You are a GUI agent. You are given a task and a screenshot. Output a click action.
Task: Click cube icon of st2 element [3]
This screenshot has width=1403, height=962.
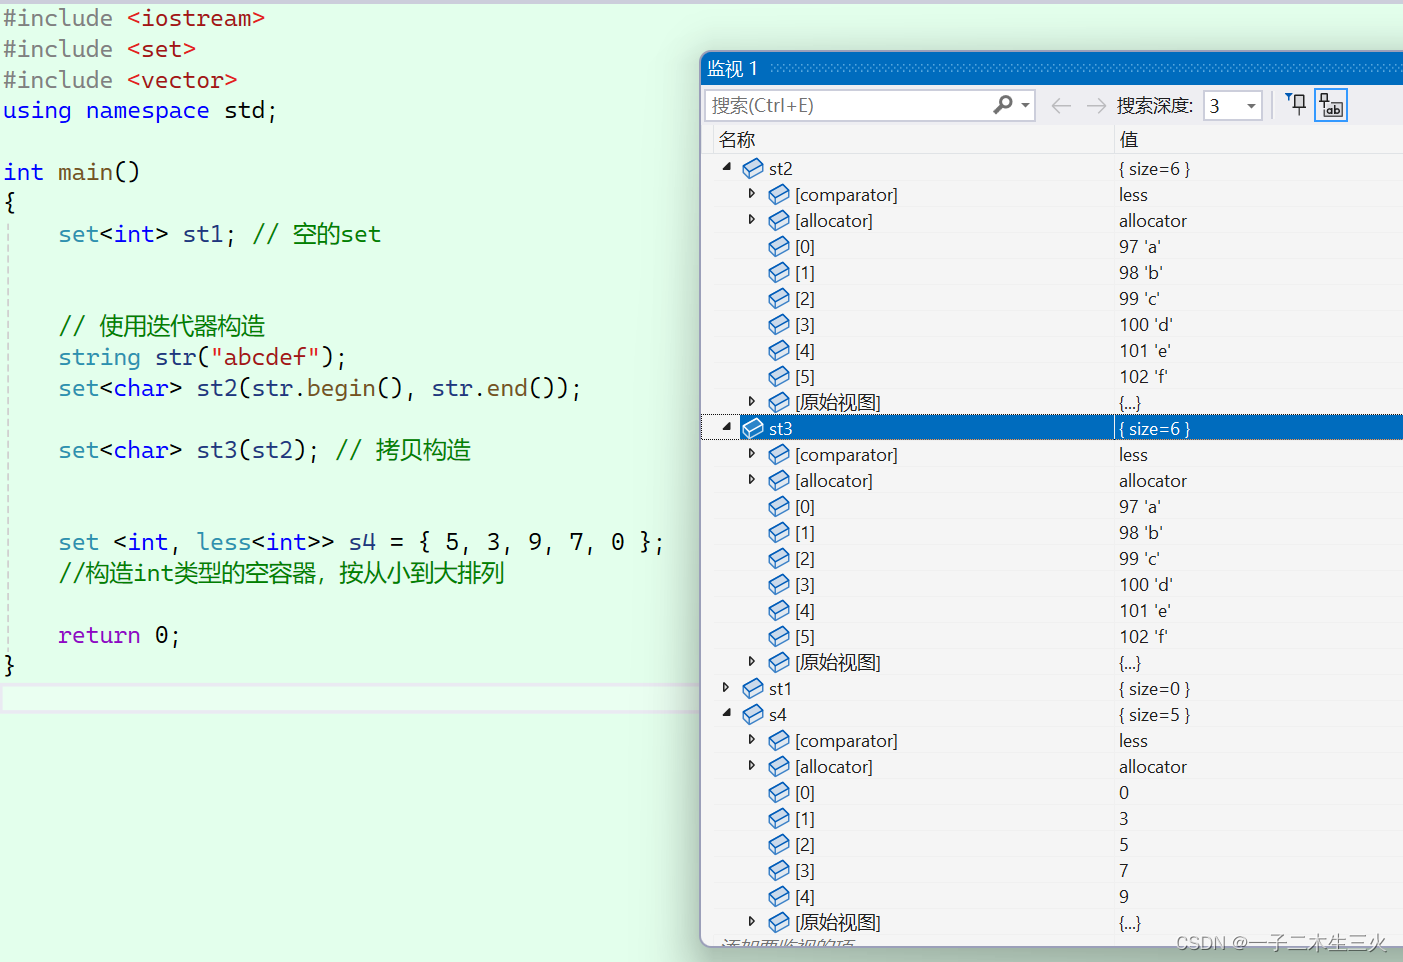pyautogui.click(x=779, y=324)
